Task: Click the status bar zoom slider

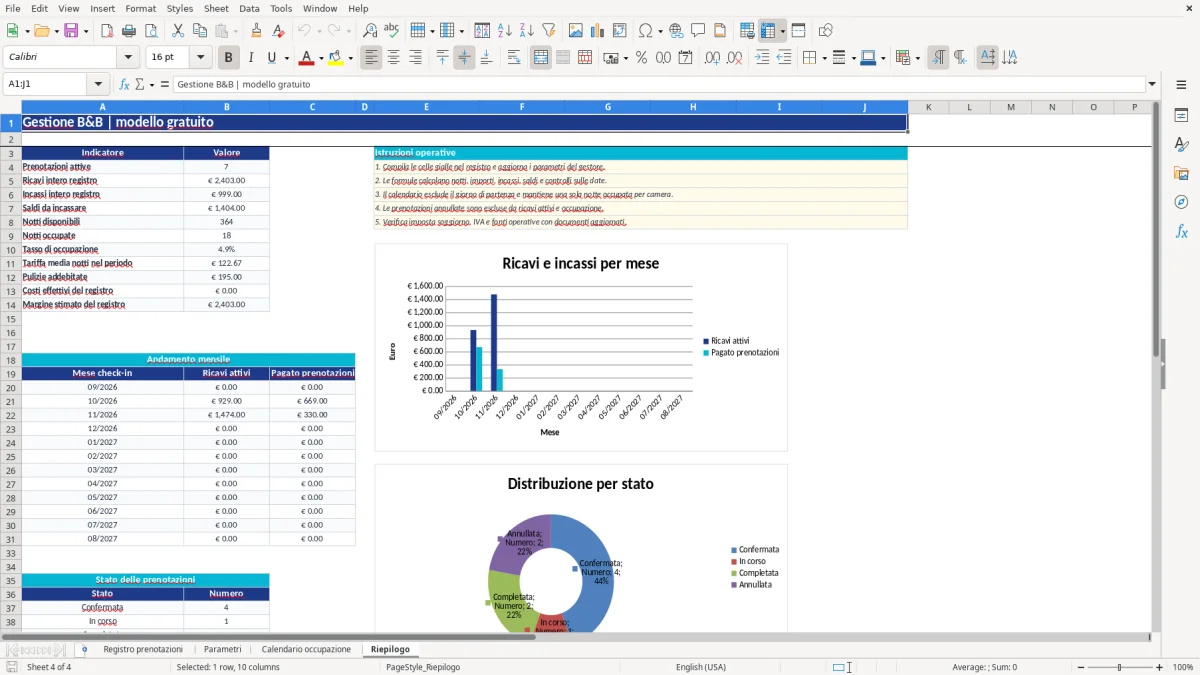Action: tap(1119, 667)
